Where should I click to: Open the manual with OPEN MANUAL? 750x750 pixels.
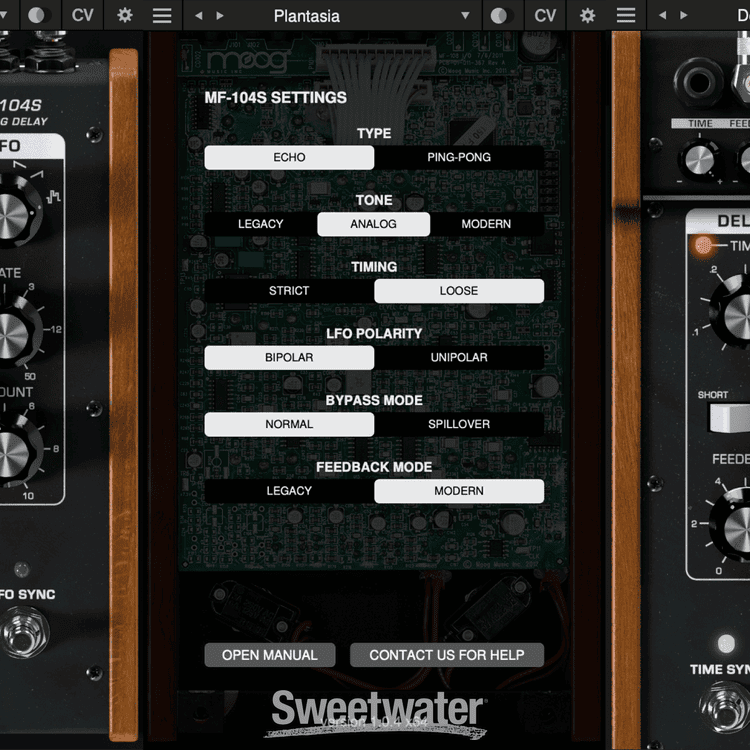pos(270,655)
